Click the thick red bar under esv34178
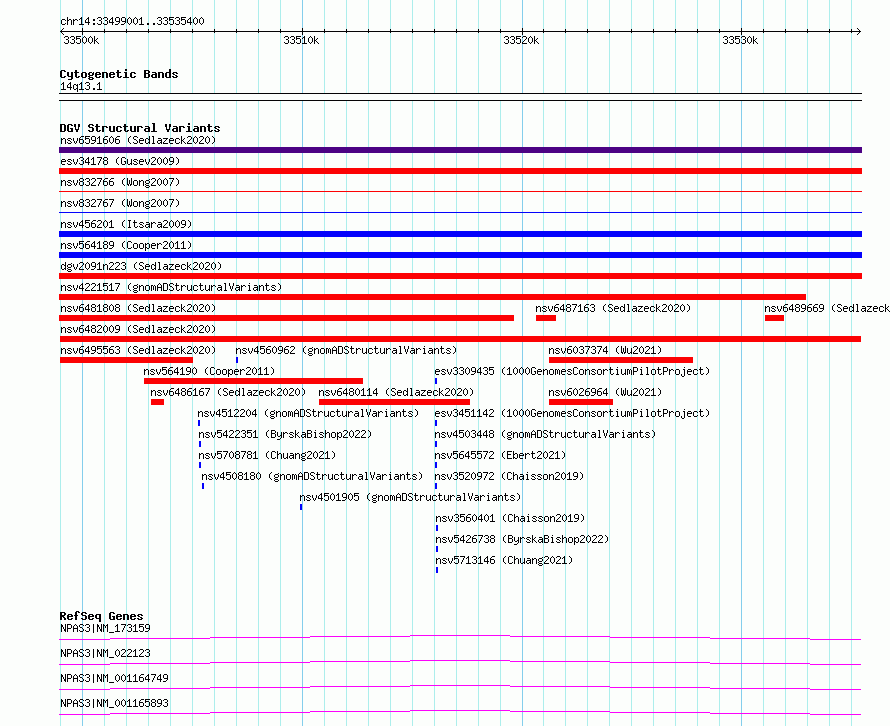 tap(460, 171)
